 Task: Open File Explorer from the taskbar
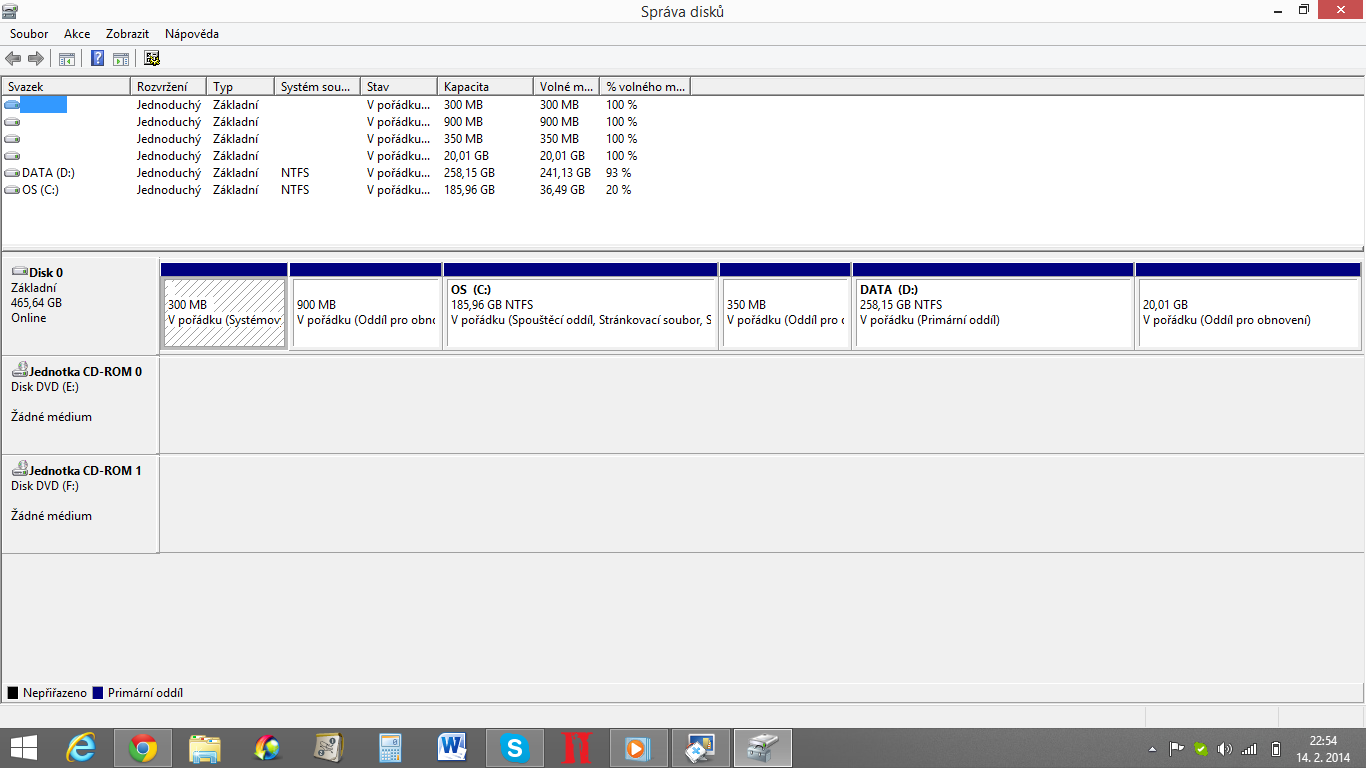205,748
